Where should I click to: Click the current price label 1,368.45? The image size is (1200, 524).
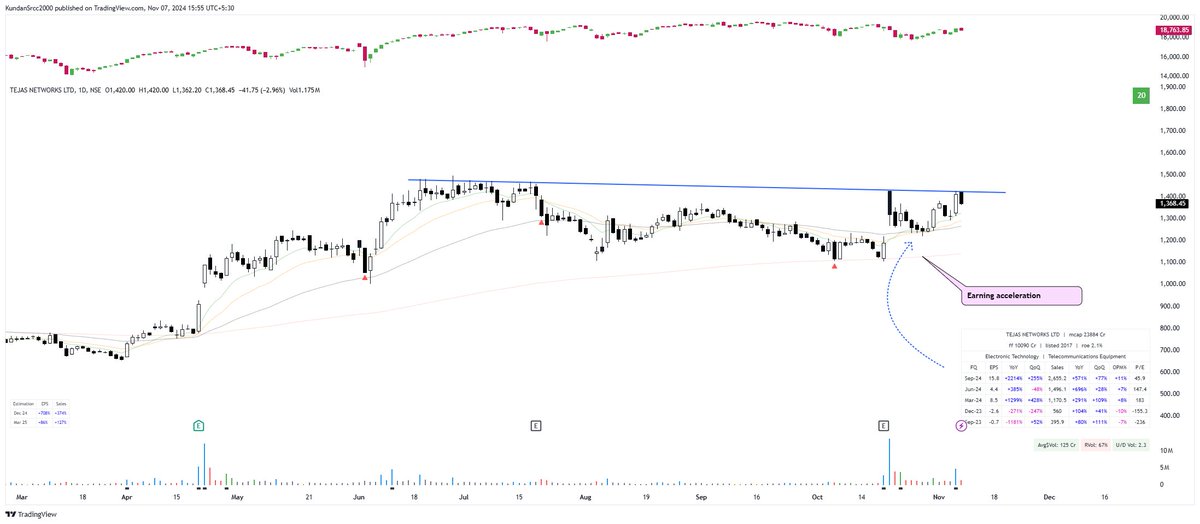[x=1171, y=203]
